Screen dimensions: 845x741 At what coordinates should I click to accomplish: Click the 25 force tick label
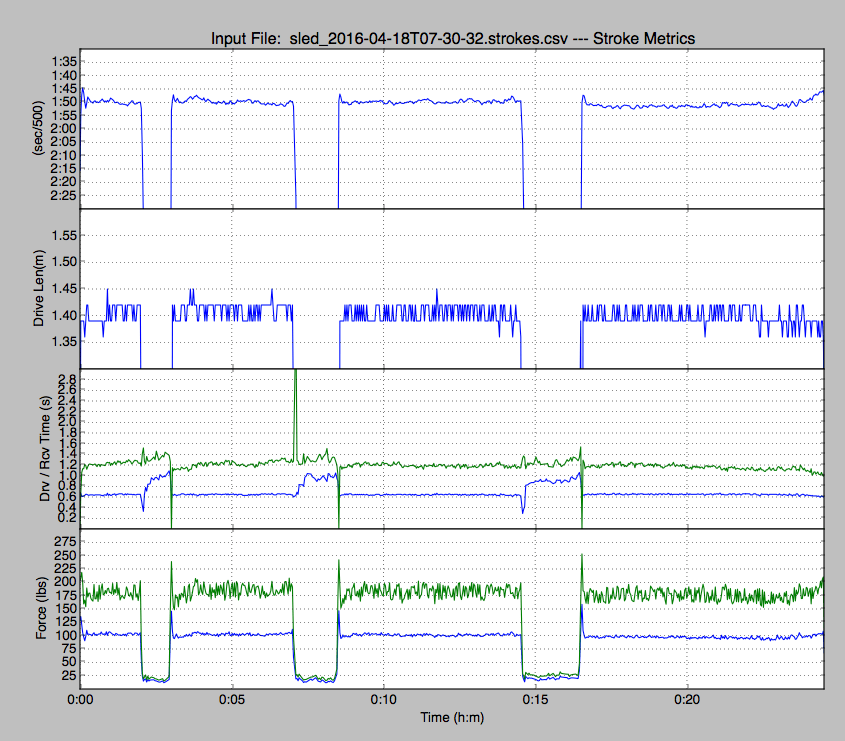click(x=67, y=676)
